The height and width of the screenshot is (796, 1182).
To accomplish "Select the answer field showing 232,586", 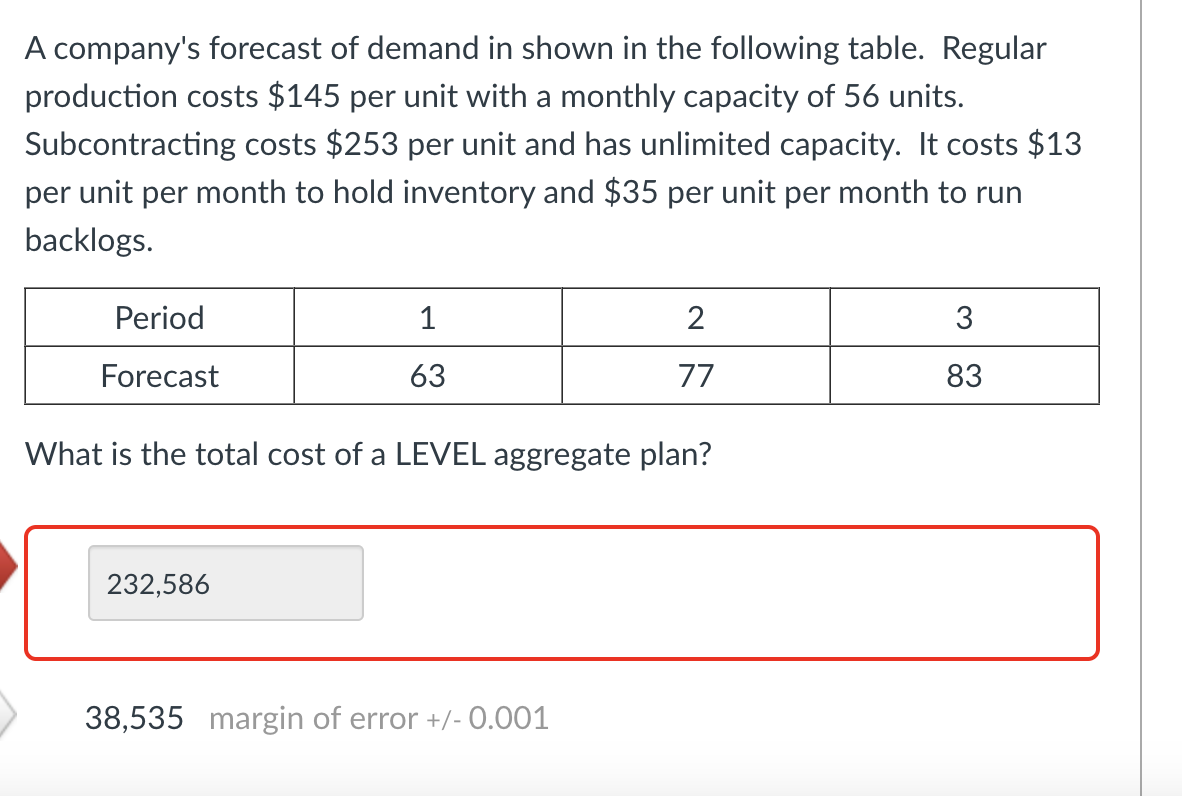I will (x=225, y=583).
